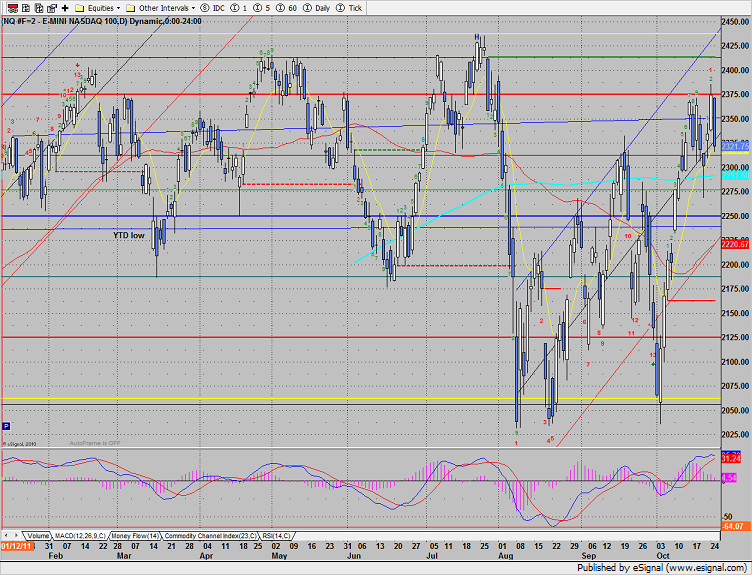Click the red 31.24 MACD value label
752x575 pixels.
(731, 459)
